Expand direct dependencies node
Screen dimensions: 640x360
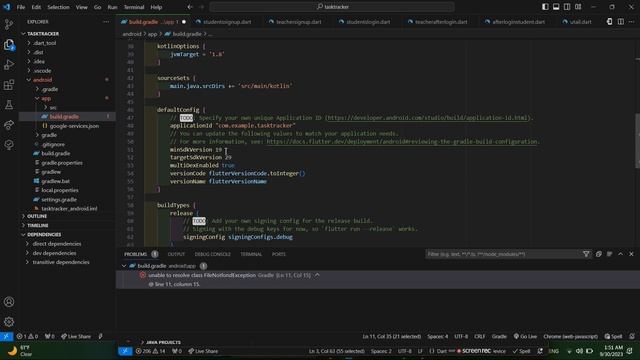(x=57, y=244)
